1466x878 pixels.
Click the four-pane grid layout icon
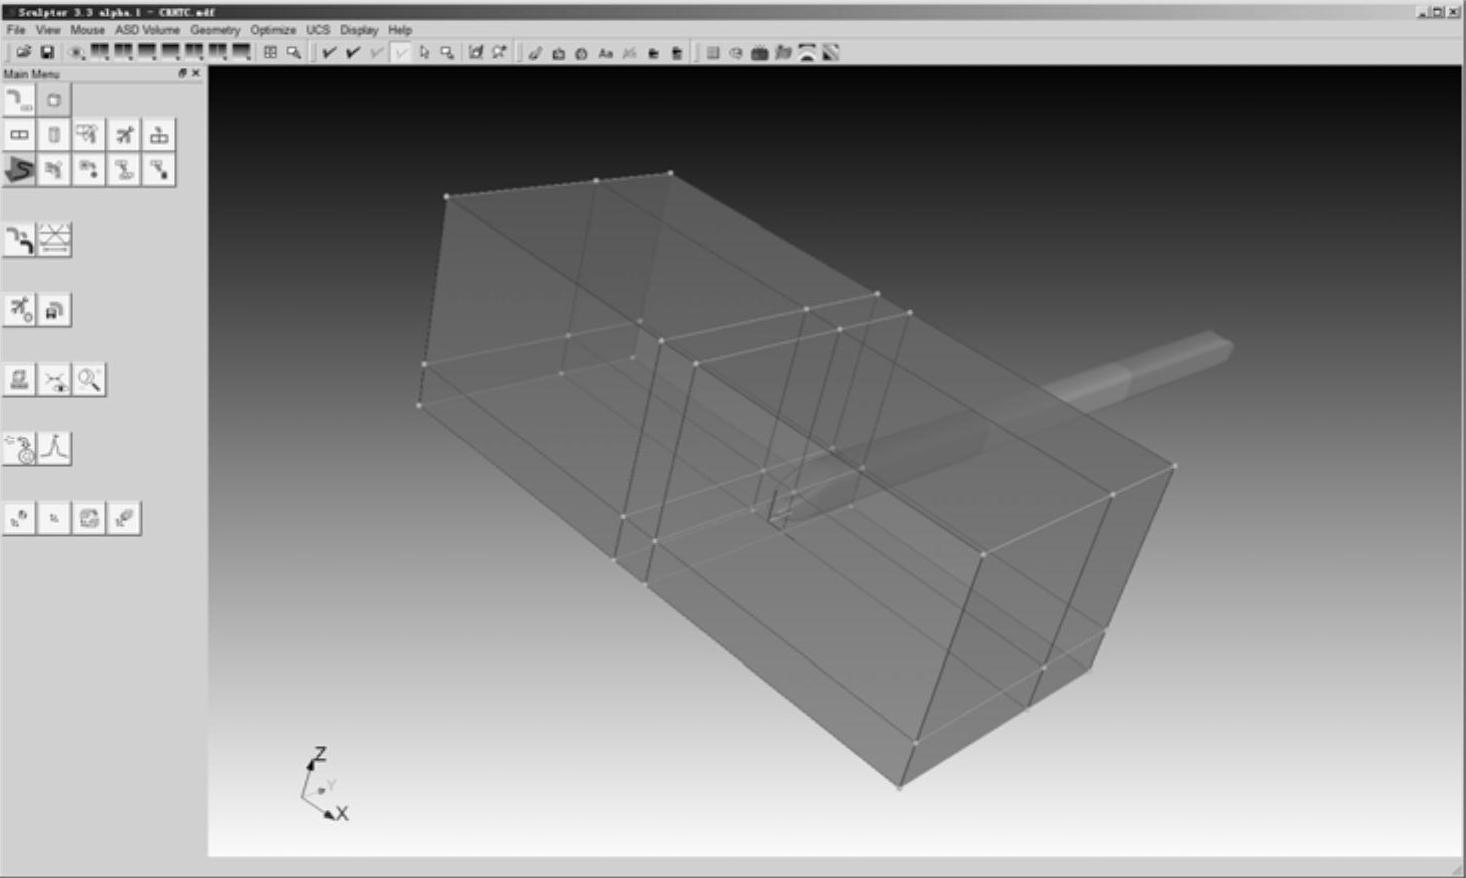270,52
